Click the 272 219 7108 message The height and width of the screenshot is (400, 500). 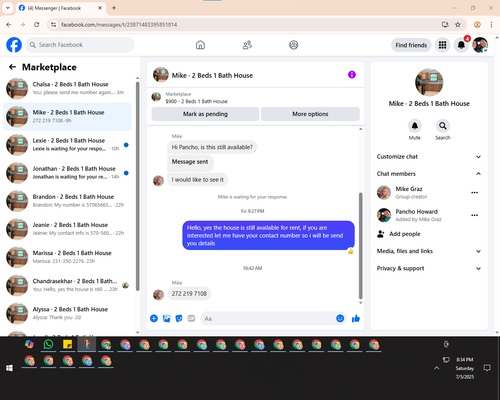tap(189, 294)
